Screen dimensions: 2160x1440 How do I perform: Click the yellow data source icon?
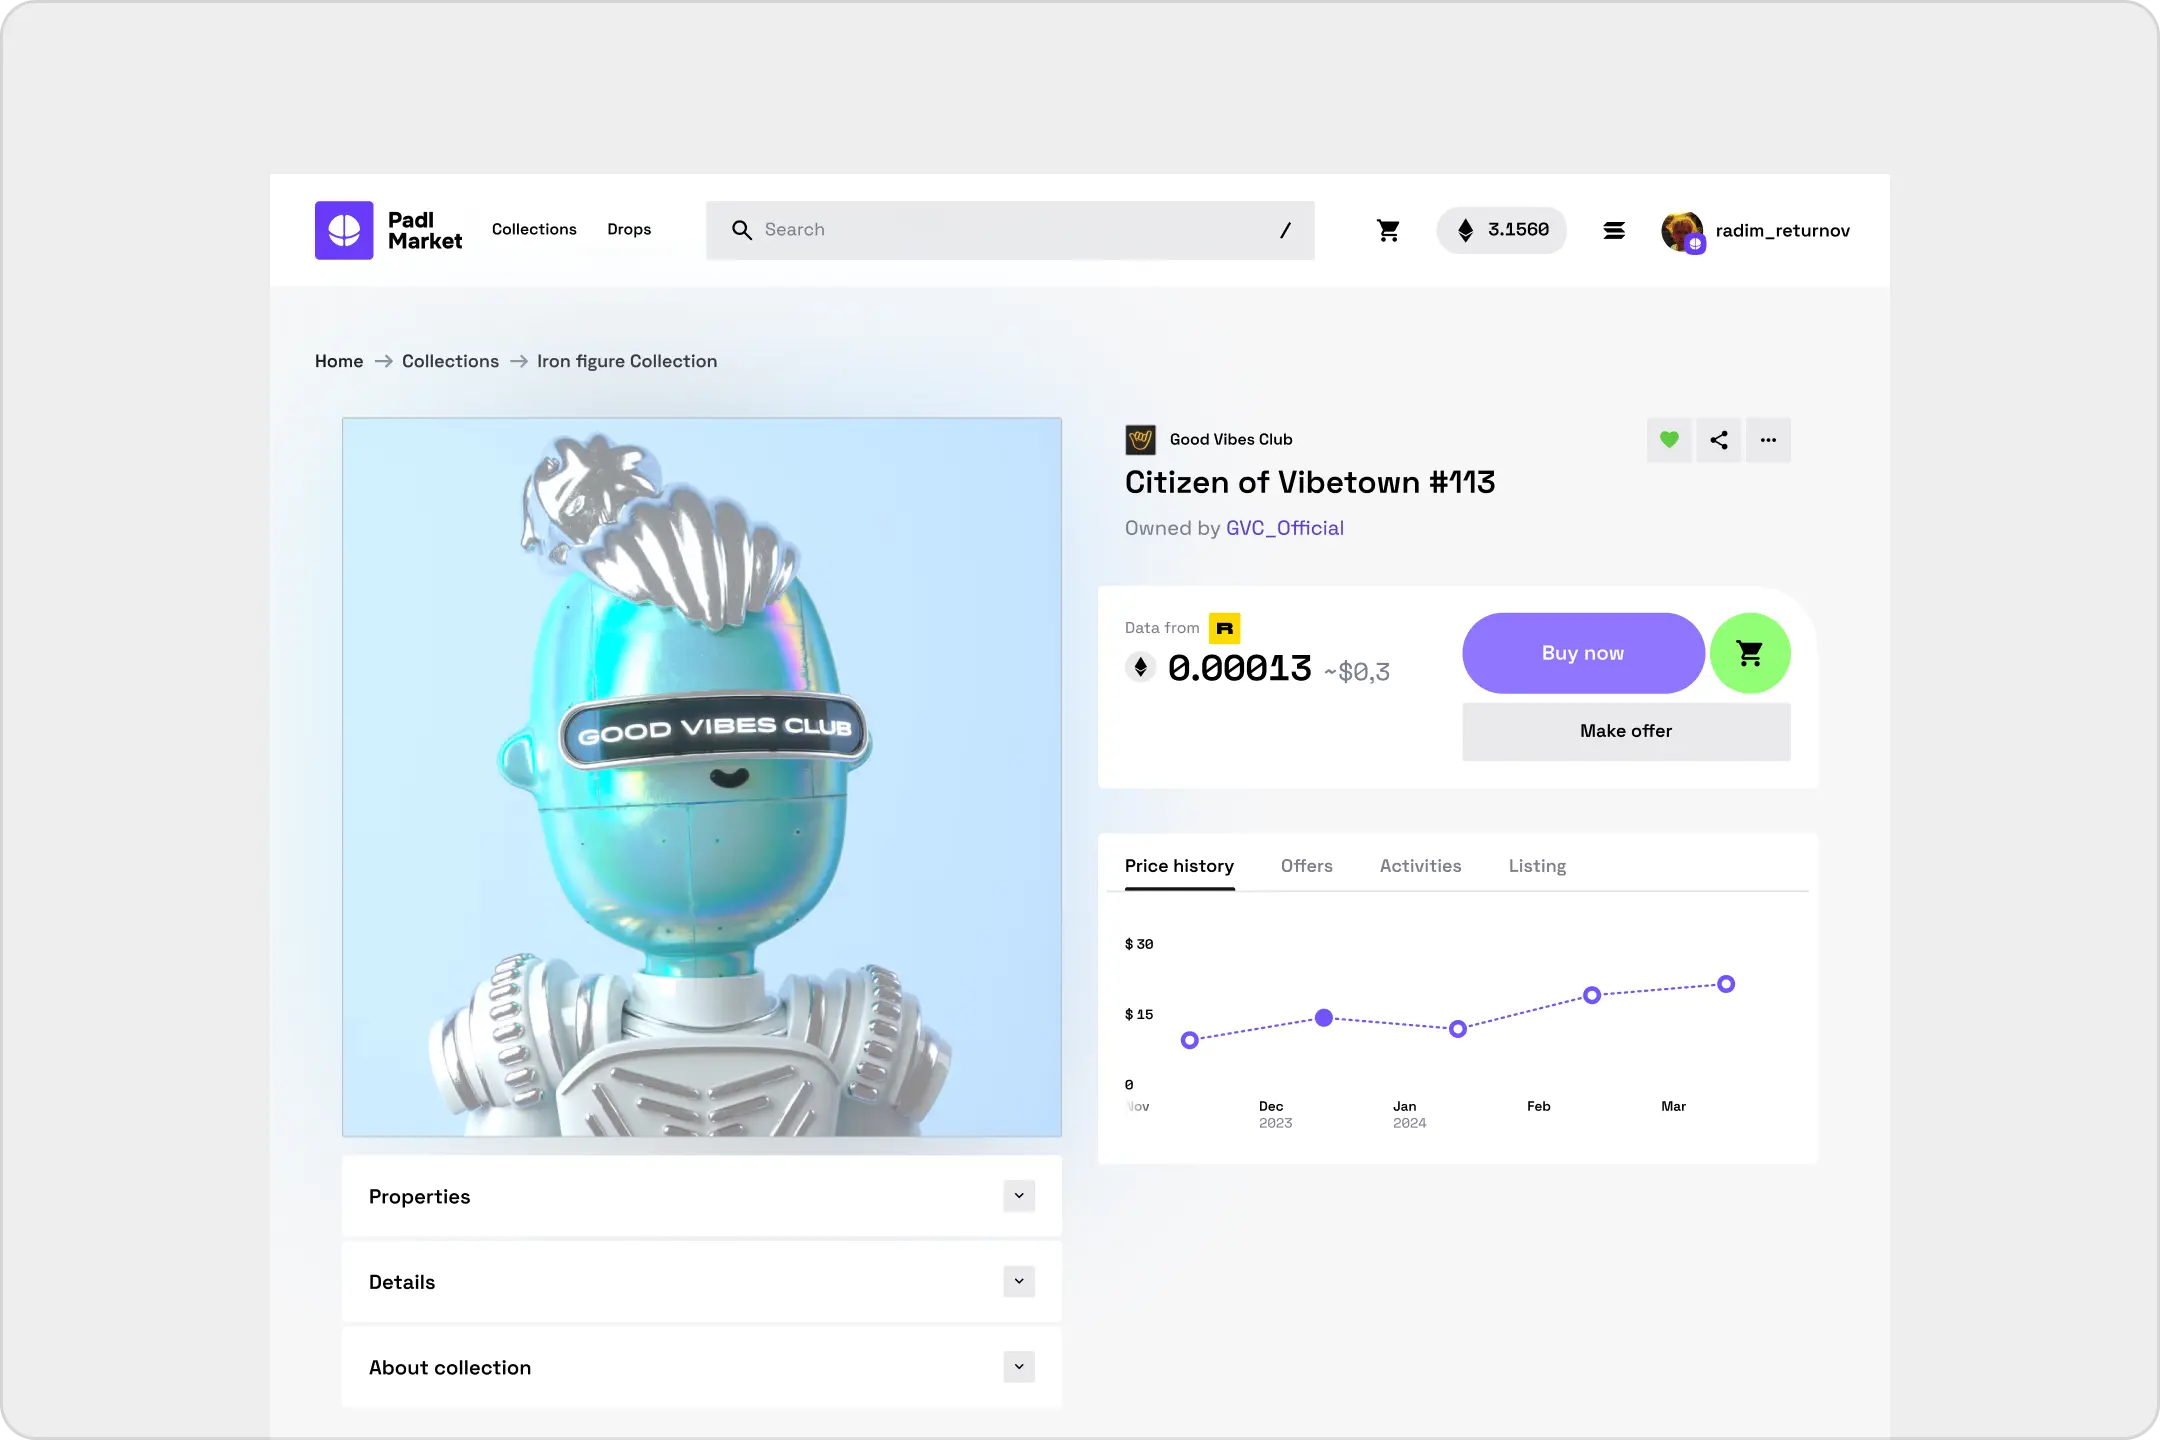click(x=1224, y=628)
